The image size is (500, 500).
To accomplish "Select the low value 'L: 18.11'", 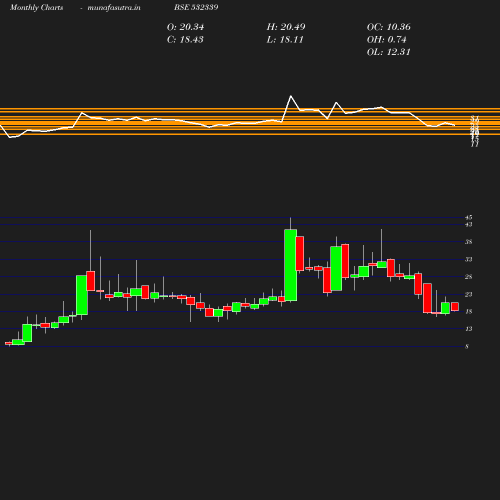I will 285,40.
